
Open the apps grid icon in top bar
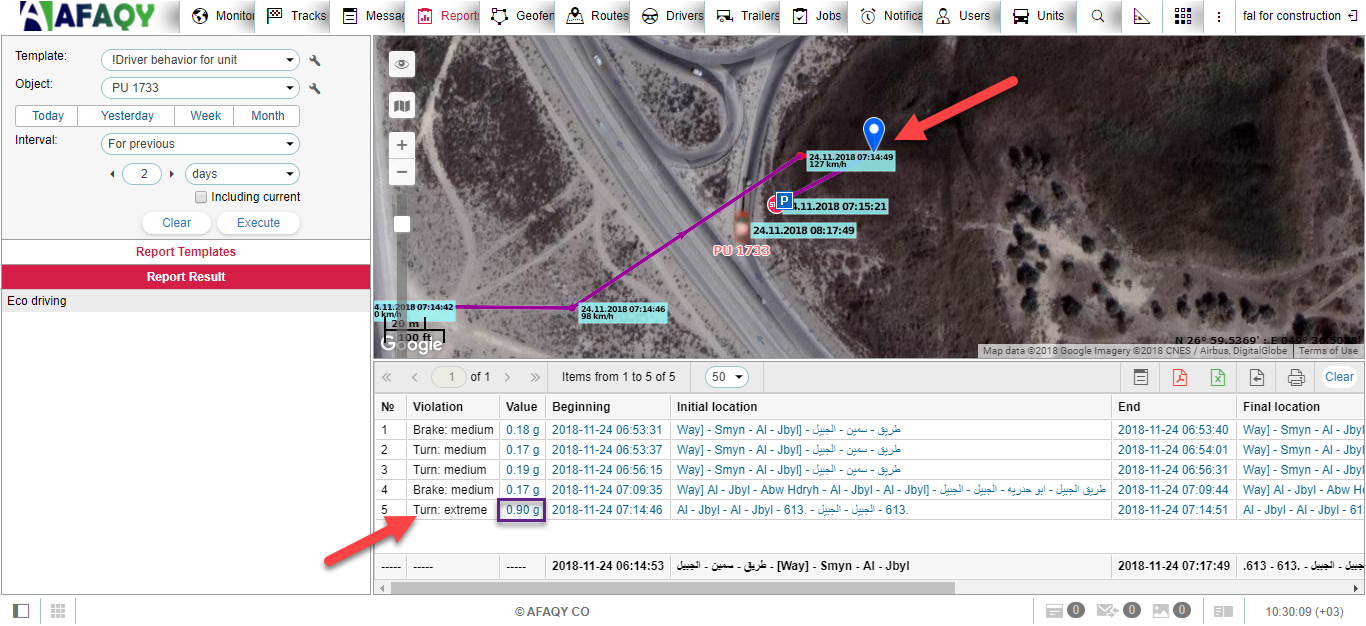tap(1183, 16)
